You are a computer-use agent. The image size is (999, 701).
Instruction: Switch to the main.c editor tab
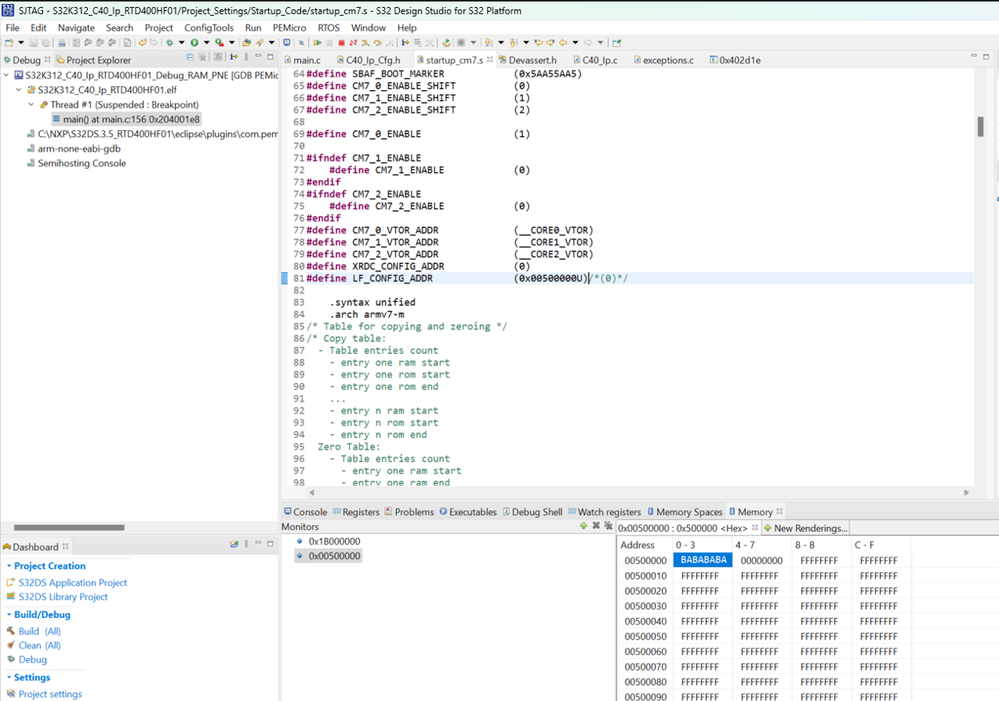[306, 60]
